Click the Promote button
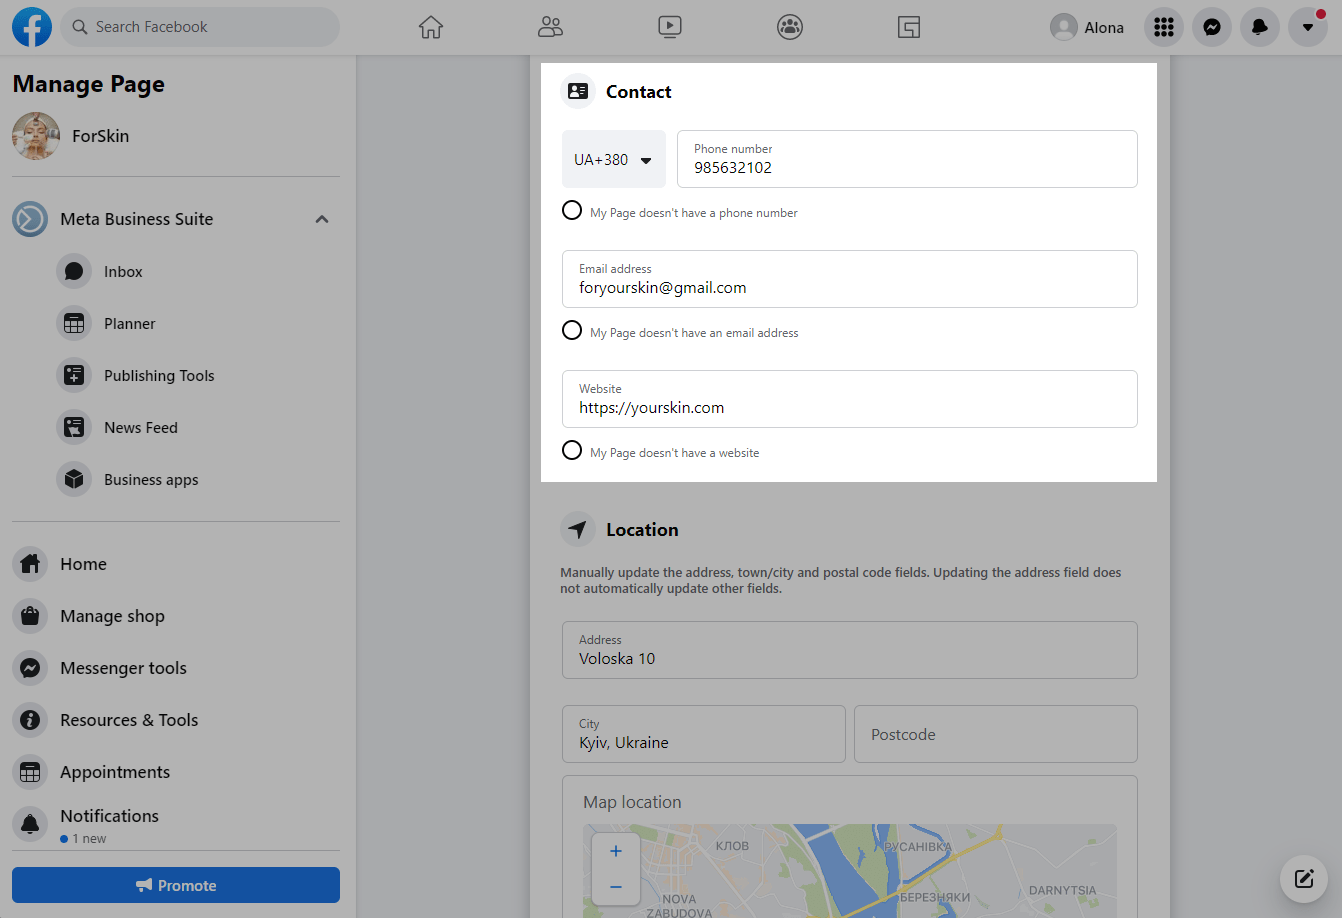The image size is (1342, 918). pyautogui.click(x=176, y=885)
